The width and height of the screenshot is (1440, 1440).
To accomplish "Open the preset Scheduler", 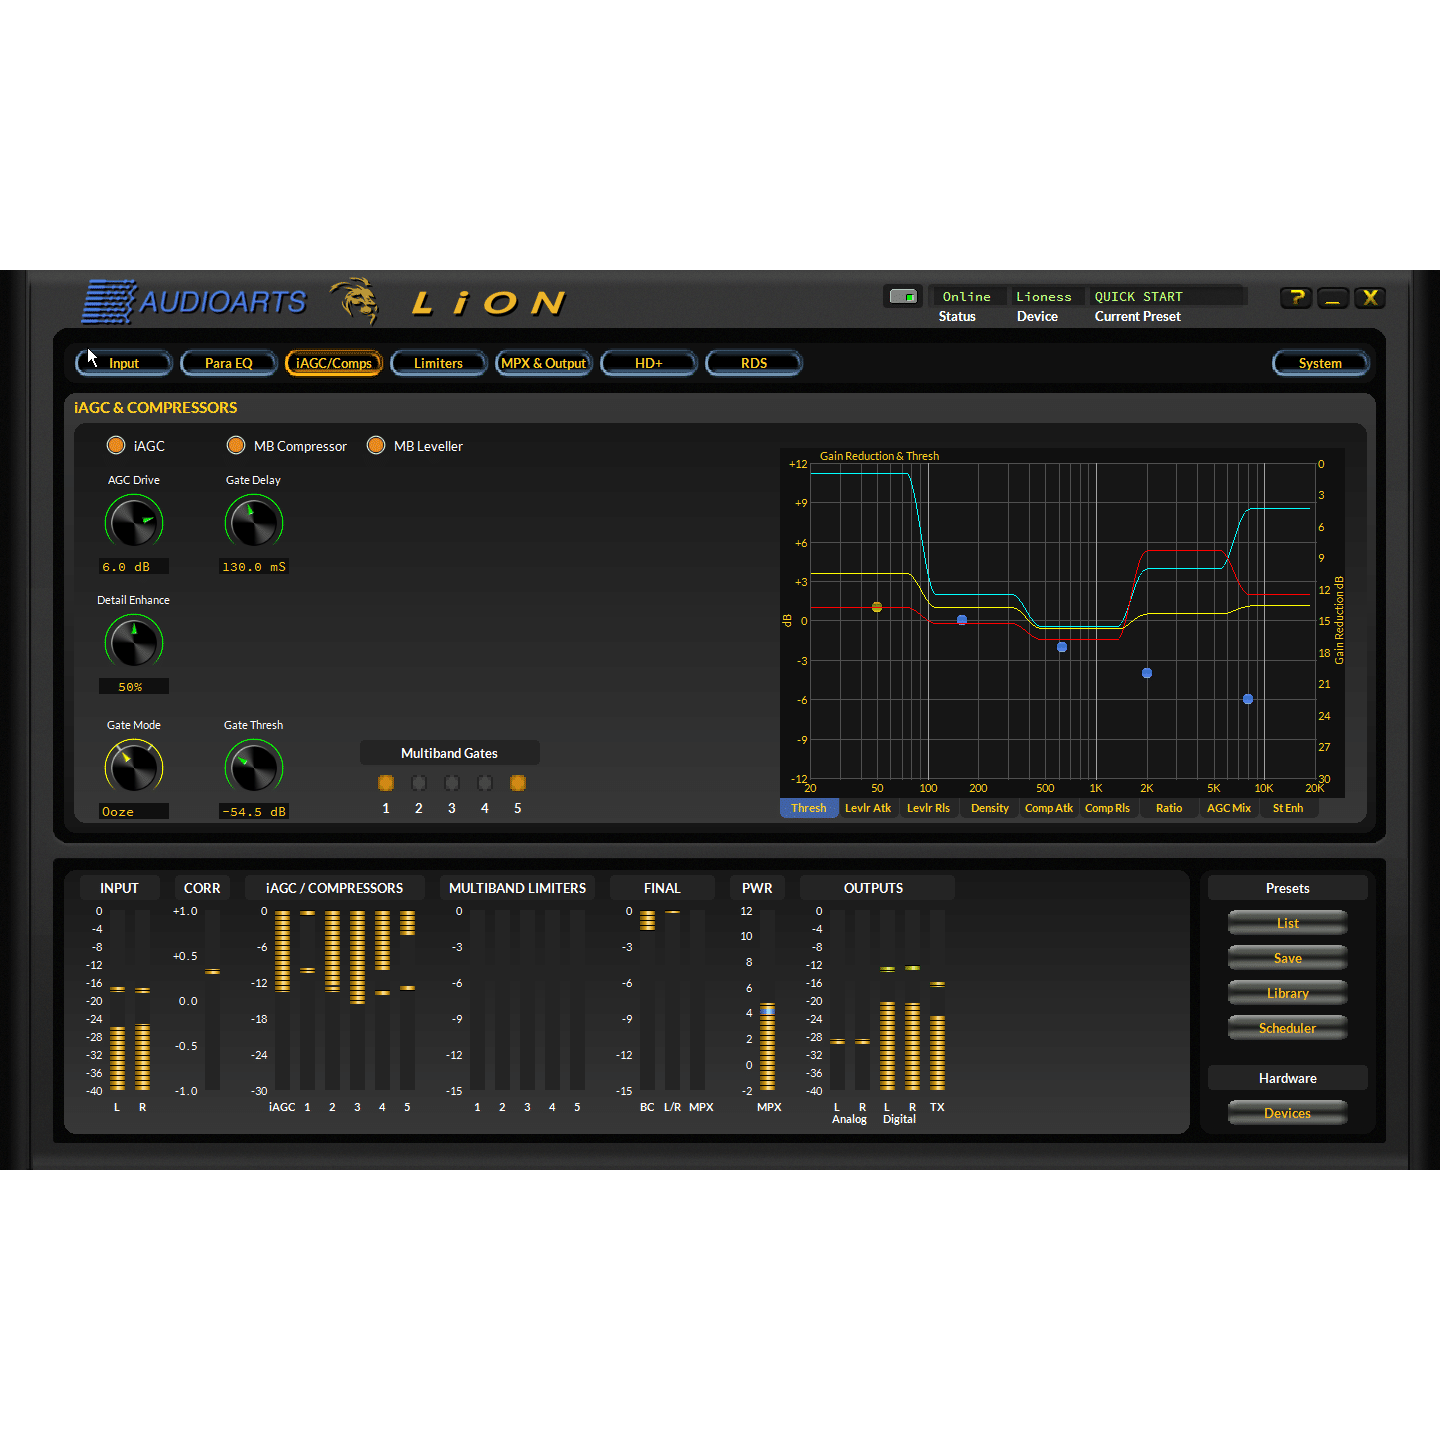I will [1288, 1028].
